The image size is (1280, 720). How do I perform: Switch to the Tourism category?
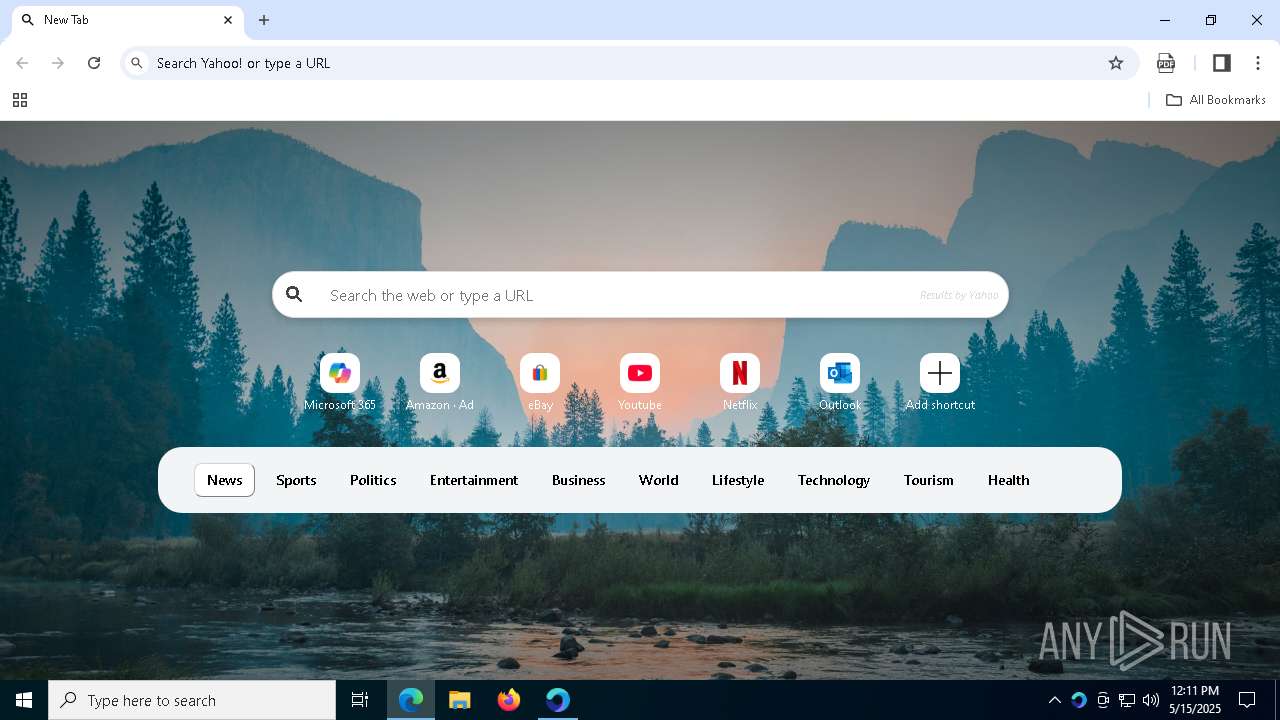(929, 480)
